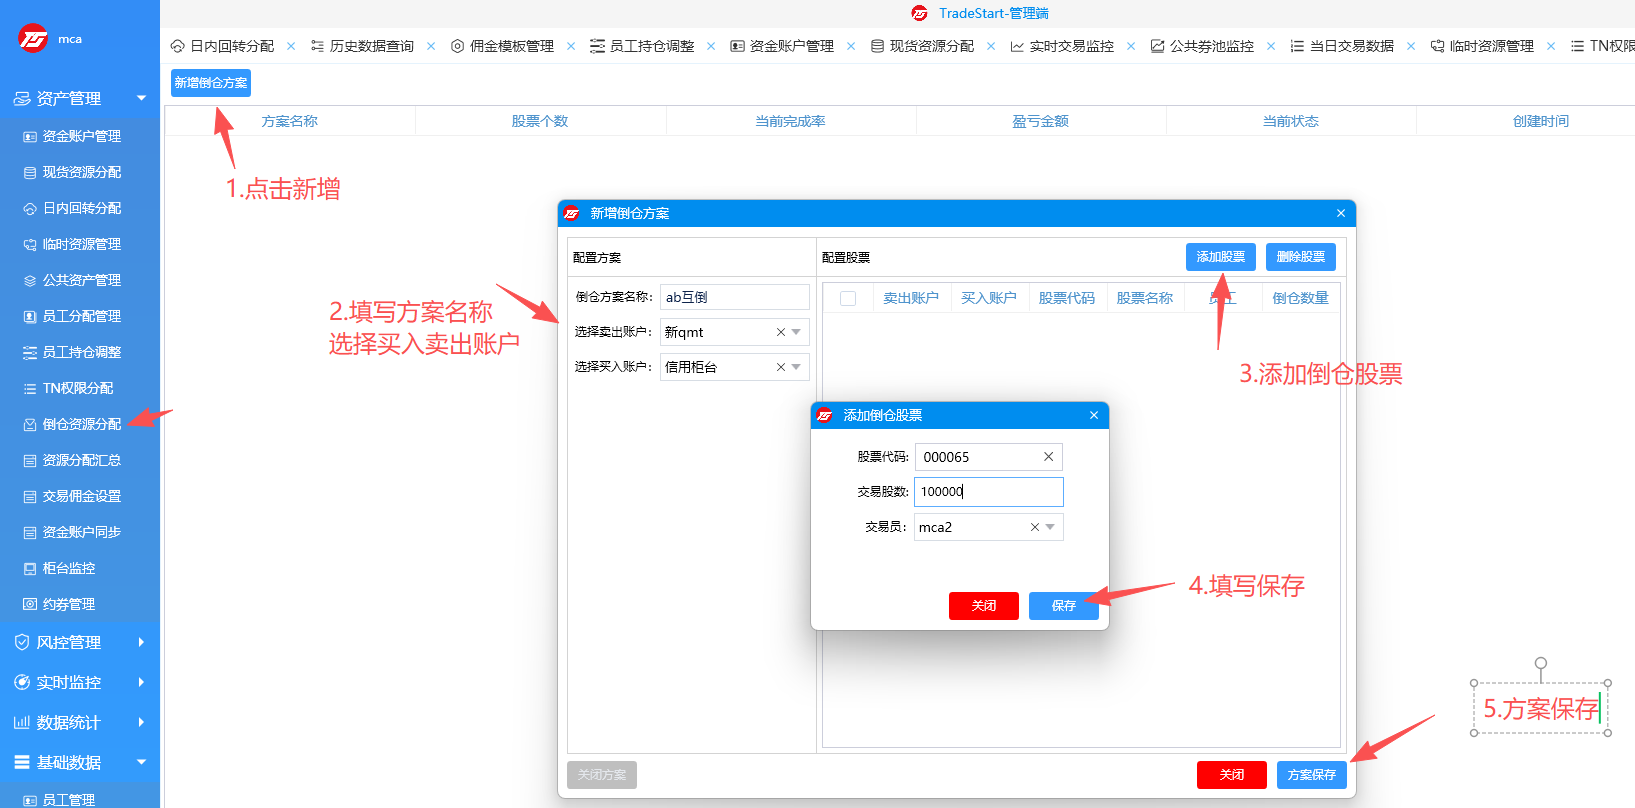Click the 数据统计 chart icon

tap(22, 722)
